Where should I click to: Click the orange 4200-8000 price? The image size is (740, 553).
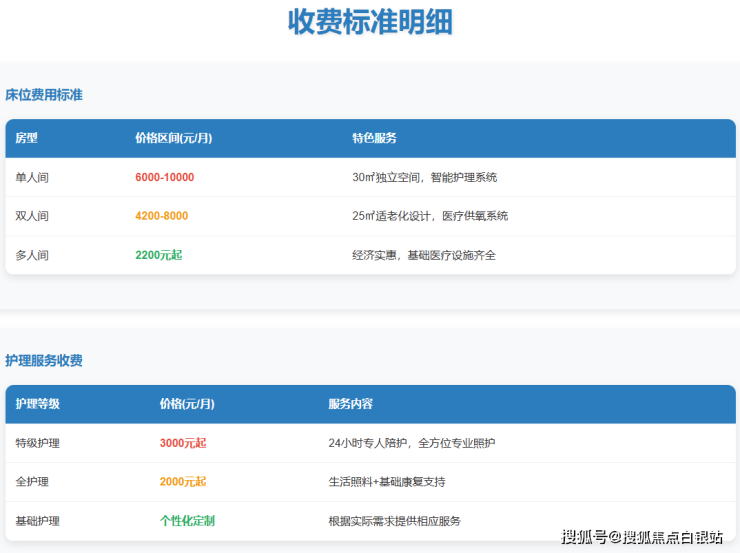click(161, 216)
